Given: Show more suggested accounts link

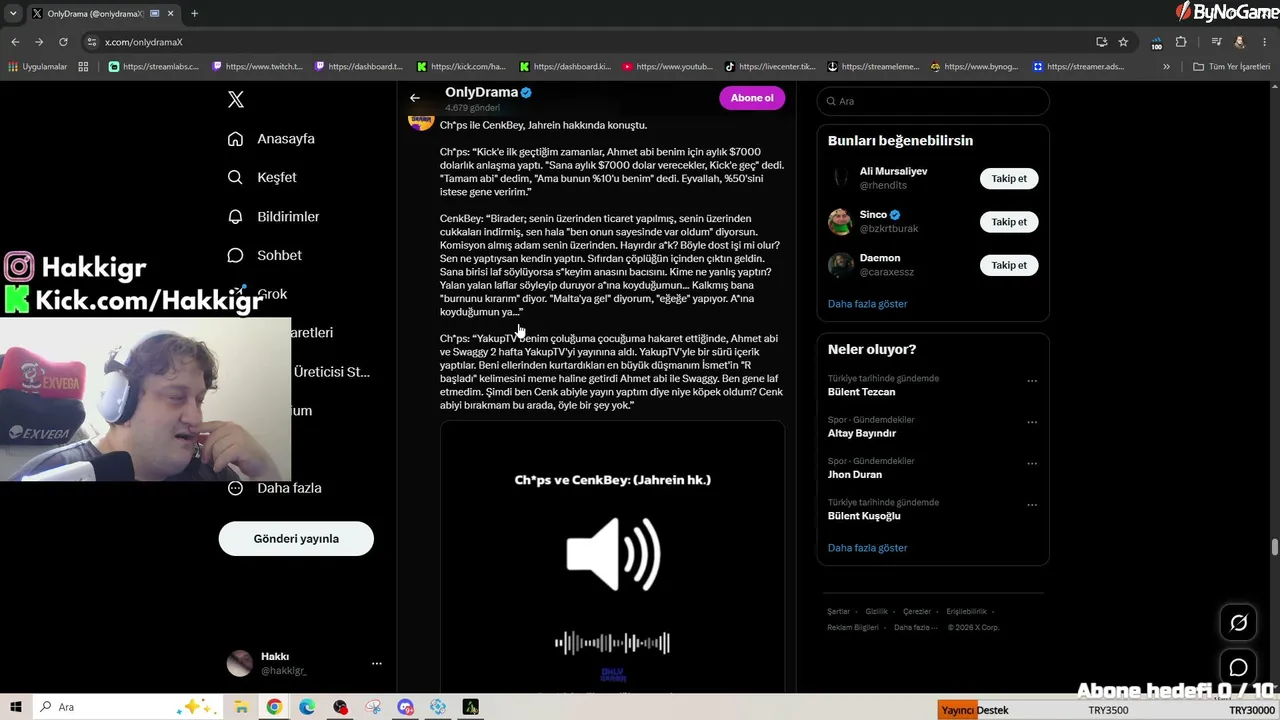Looking at the screenshot, I should pyautogui.click(x=867, y=304).
